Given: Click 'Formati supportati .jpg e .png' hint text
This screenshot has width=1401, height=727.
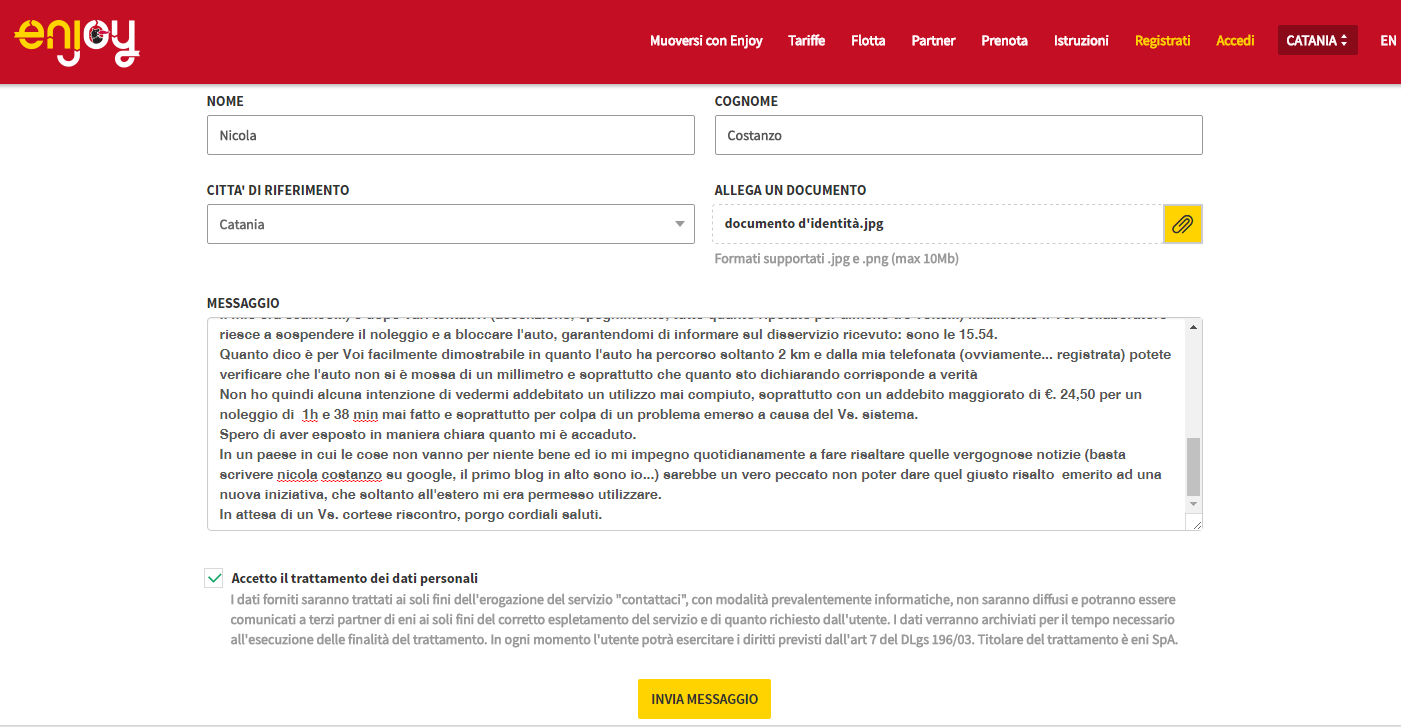Looking at the screenshot, I should (836, 259).
